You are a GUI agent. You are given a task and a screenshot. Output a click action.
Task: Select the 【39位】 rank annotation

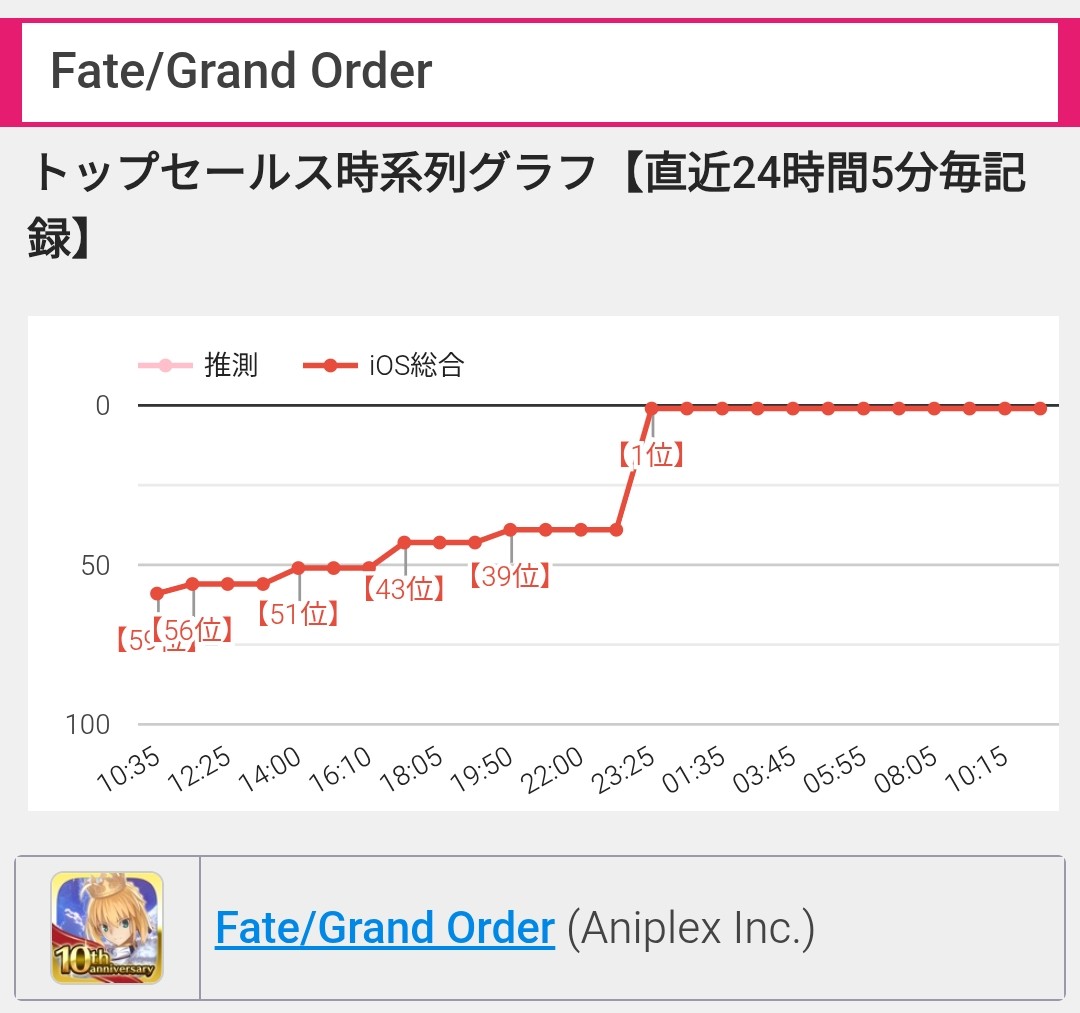(511, 576)
